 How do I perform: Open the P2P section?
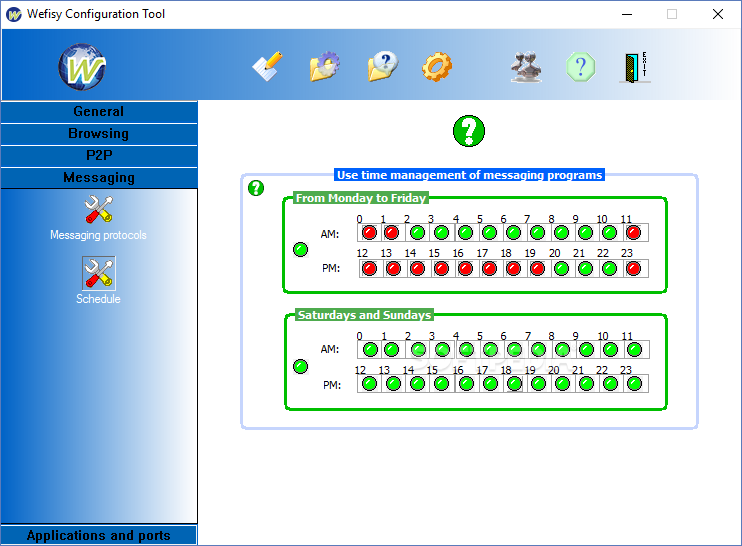pos(99,156)
